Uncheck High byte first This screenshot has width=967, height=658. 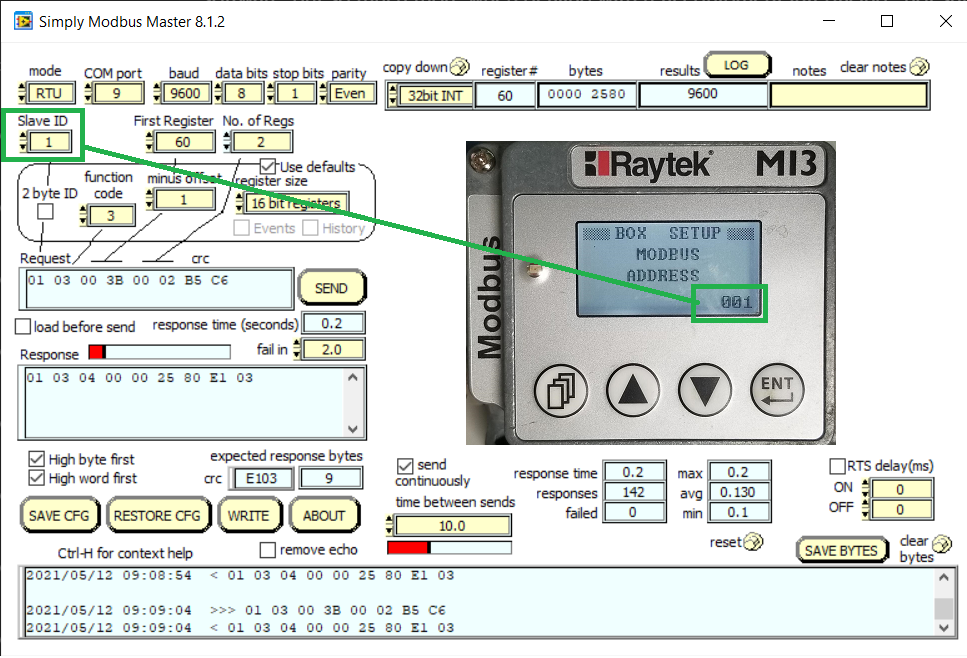[36, 459]
